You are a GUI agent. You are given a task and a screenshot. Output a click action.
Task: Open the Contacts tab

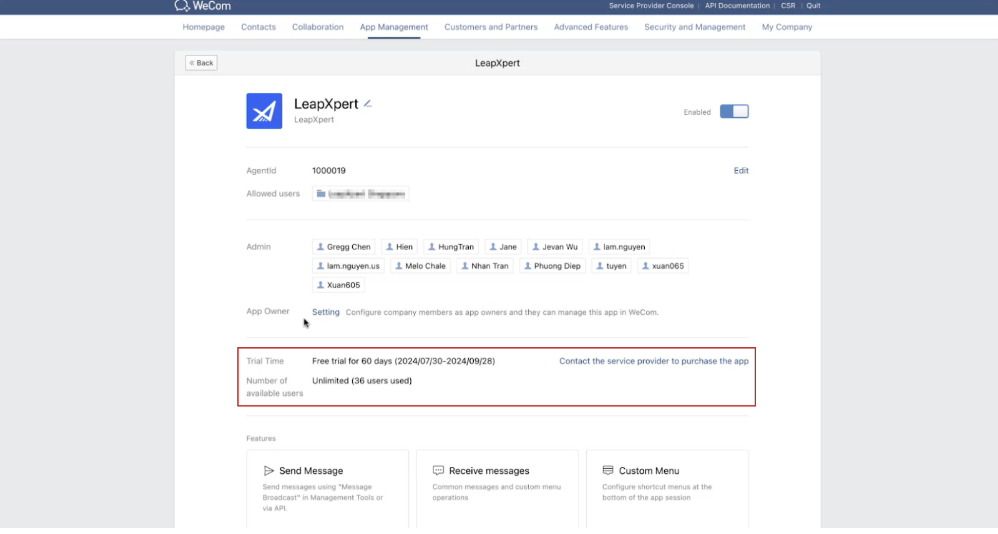(x=258, y=27)
